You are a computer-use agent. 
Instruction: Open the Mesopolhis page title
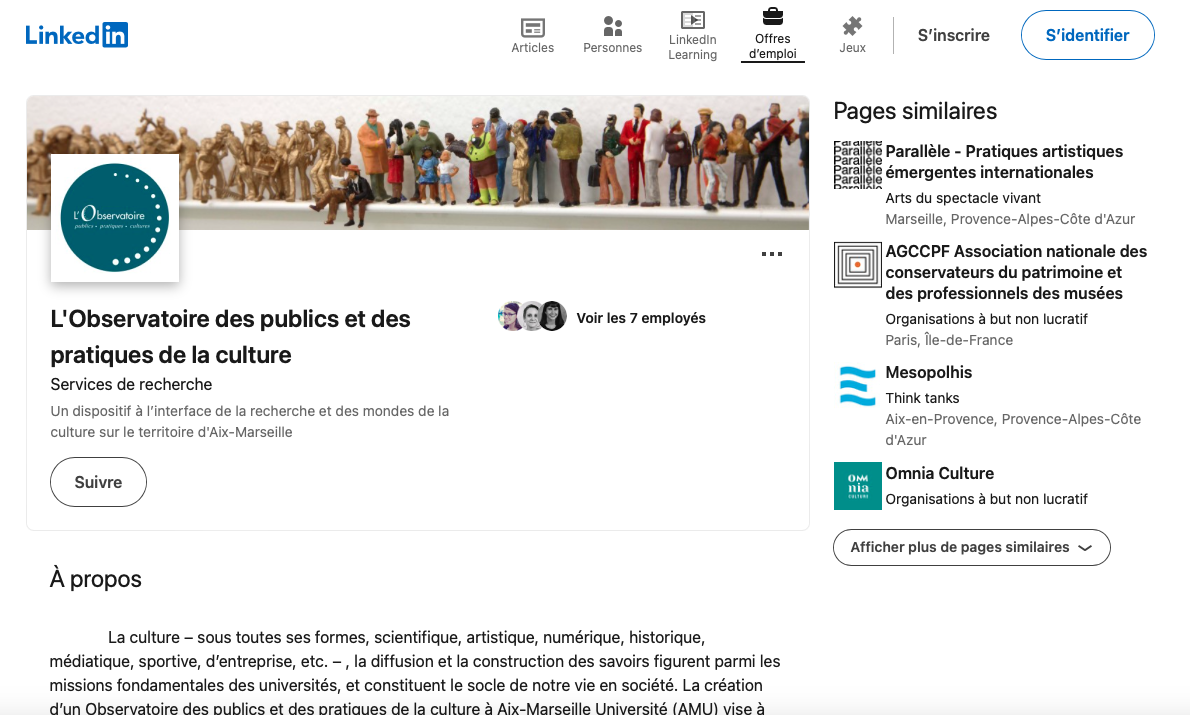pyautogui.click(x=929, y=373)
